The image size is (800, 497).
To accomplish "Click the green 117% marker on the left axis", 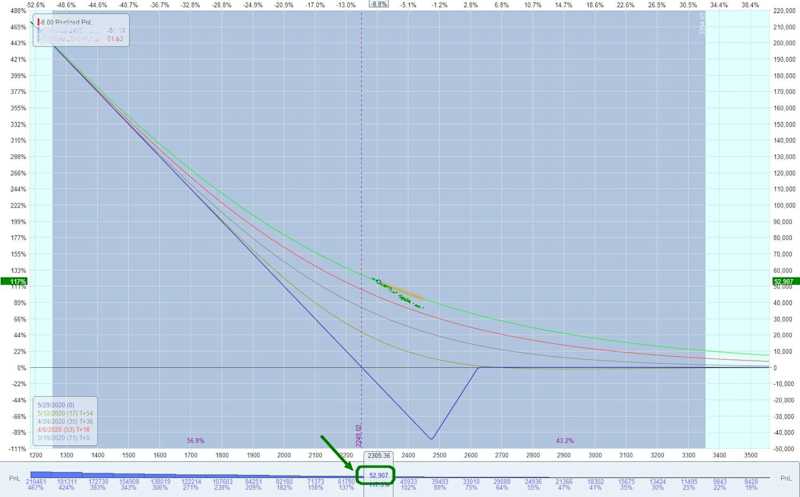I will click(x=15, y=281).
